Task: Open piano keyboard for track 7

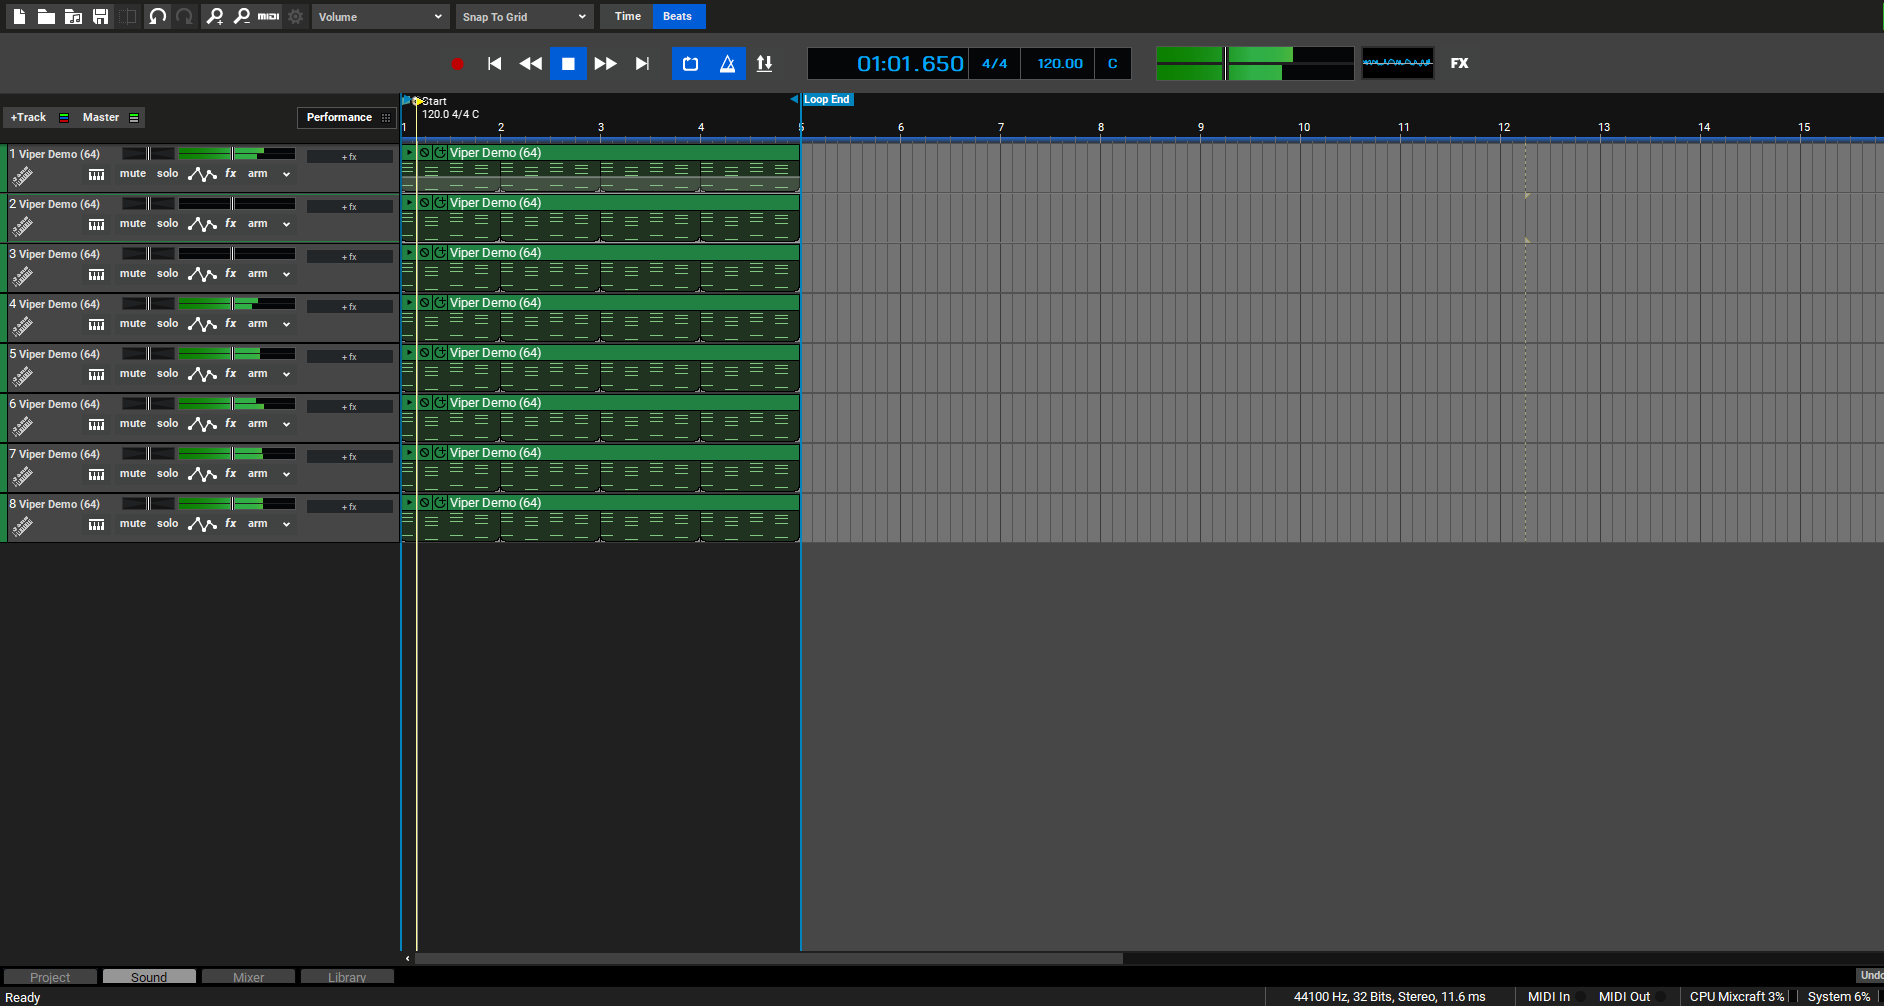Action: point(96,475)
